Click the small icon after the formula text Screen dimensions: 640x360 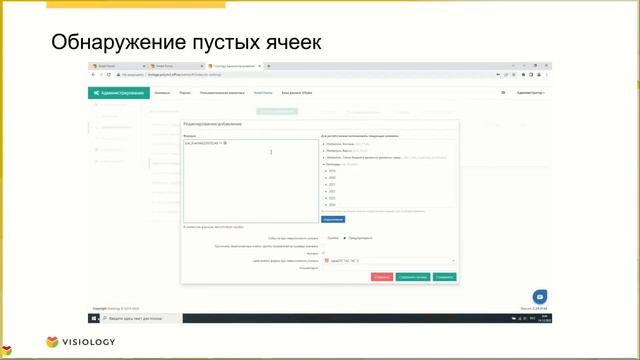[x=225, y=143]
